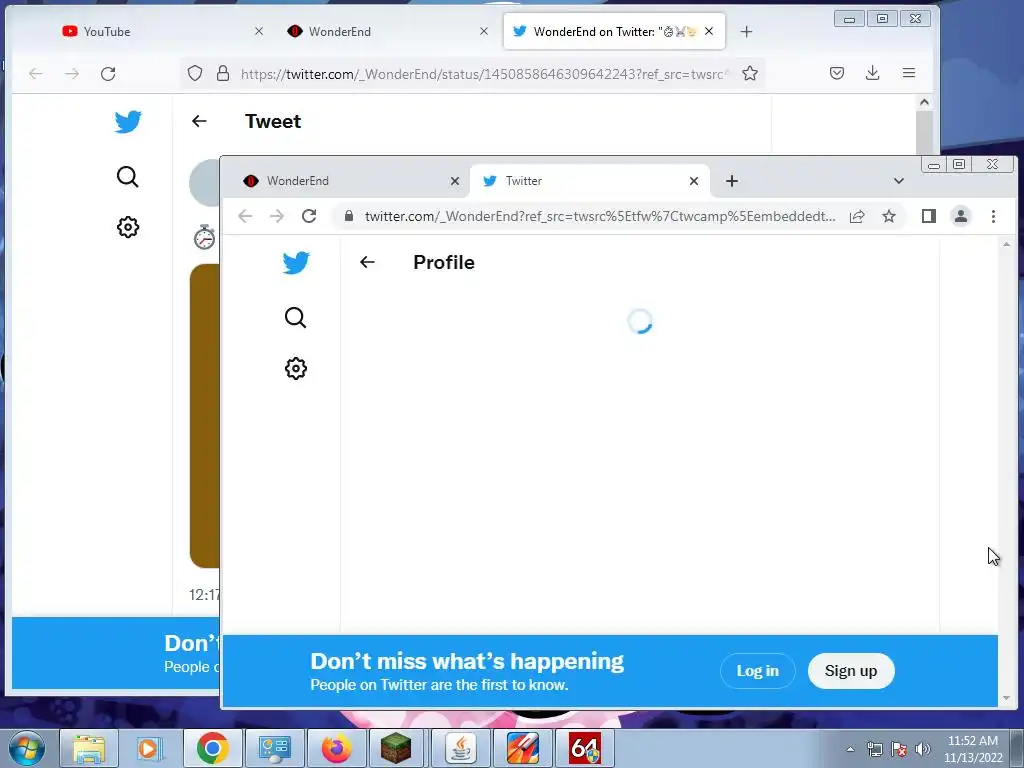This screenshot has height=768, width=1024.
Task: Click Chrome back navigation arrow
Action: click(x=245, y=216)
